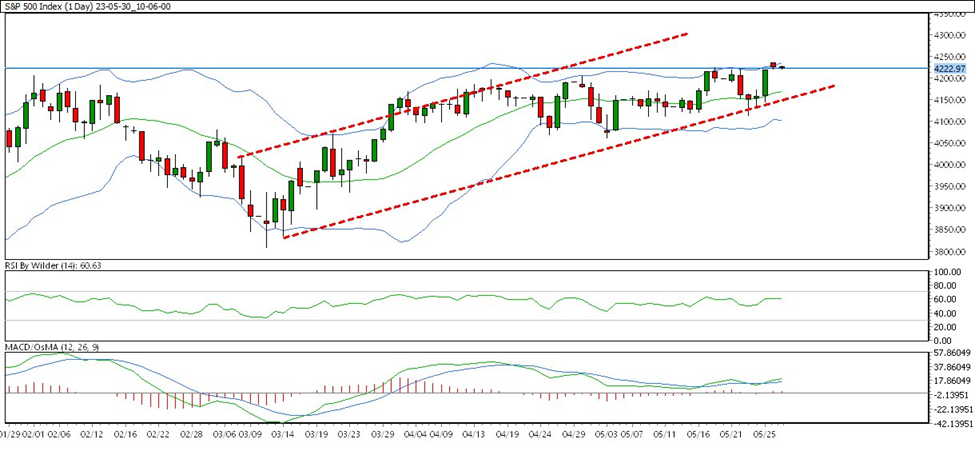The image size is (975, 455).
Task: Select the MACD/OsMA (12, 26, 9) label
Action: click(51, 345)
